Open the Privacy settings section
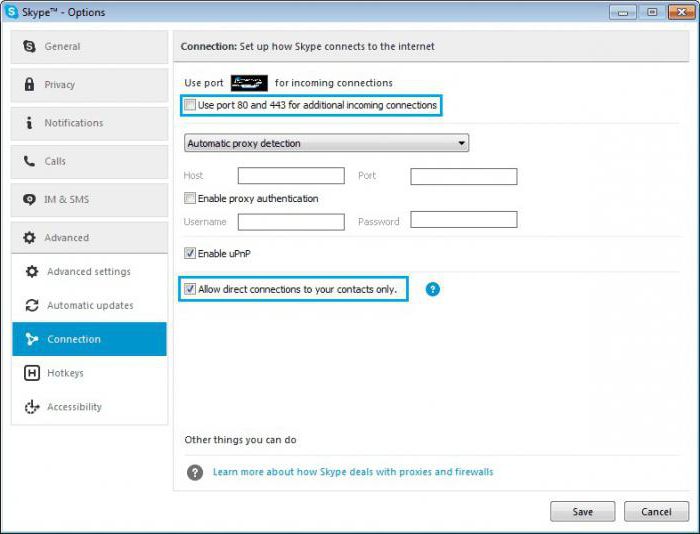Screen dimensions: 700x534 [x=89, y=85]
